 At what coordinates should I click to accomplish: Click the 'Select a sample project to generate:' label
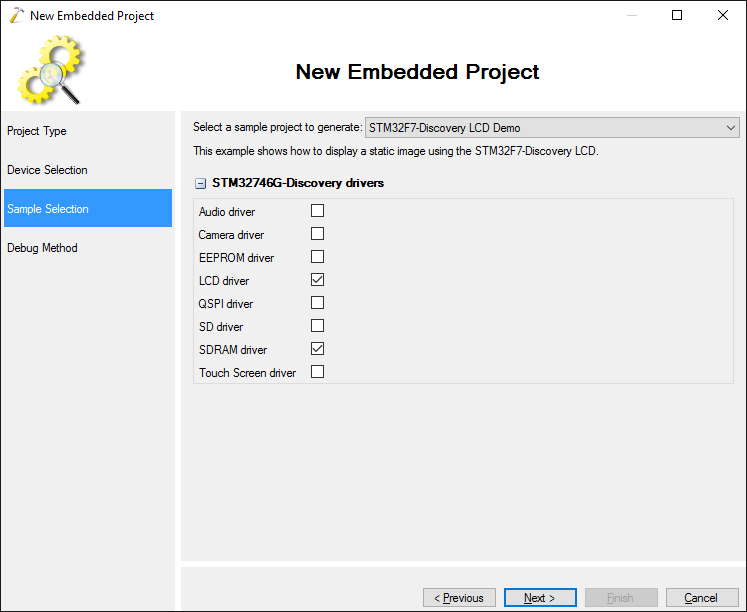(278, 127)
